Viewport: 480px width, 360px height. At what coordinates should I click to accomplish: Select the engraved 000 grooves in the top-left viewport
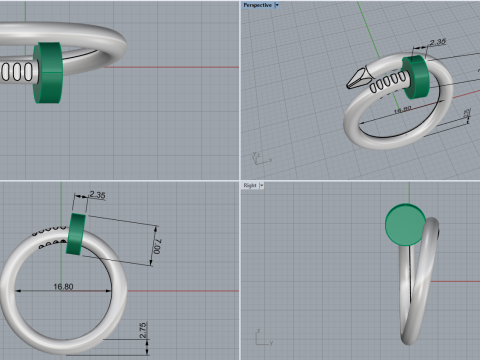coord(17,72)
